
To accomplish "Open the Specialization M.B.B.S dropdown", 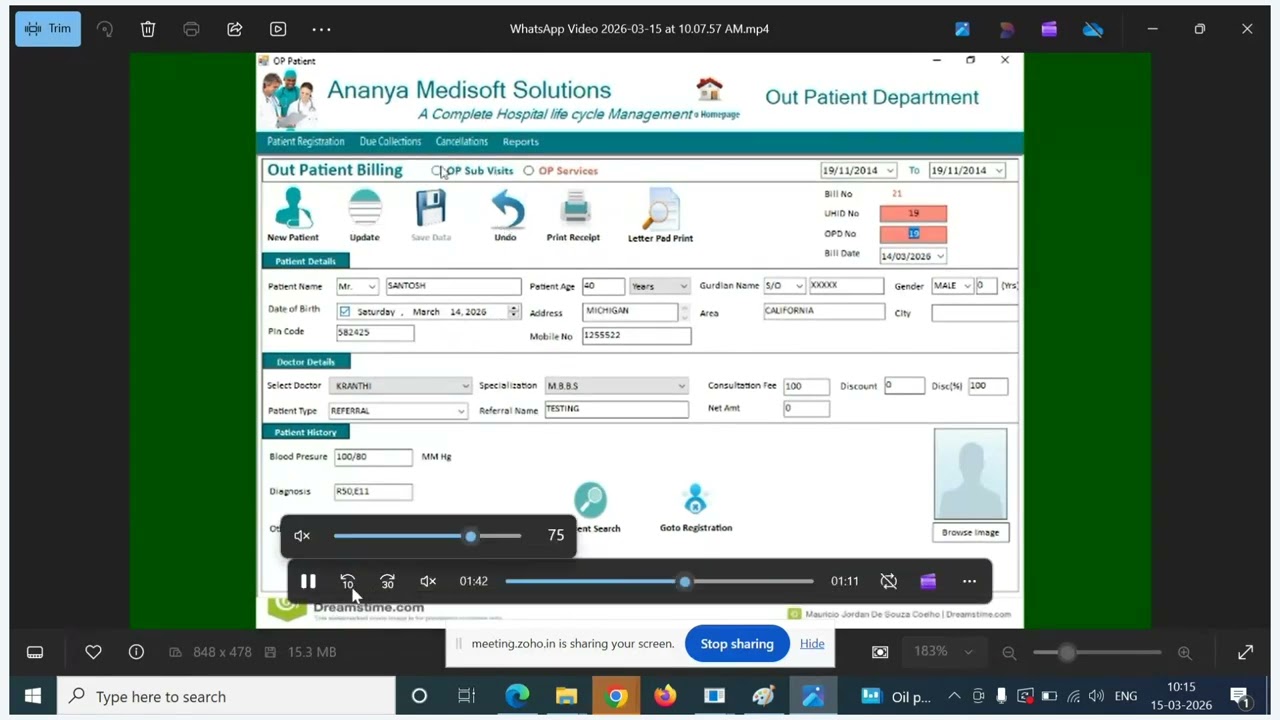I will pyautogui.click(x=682, y=386).
